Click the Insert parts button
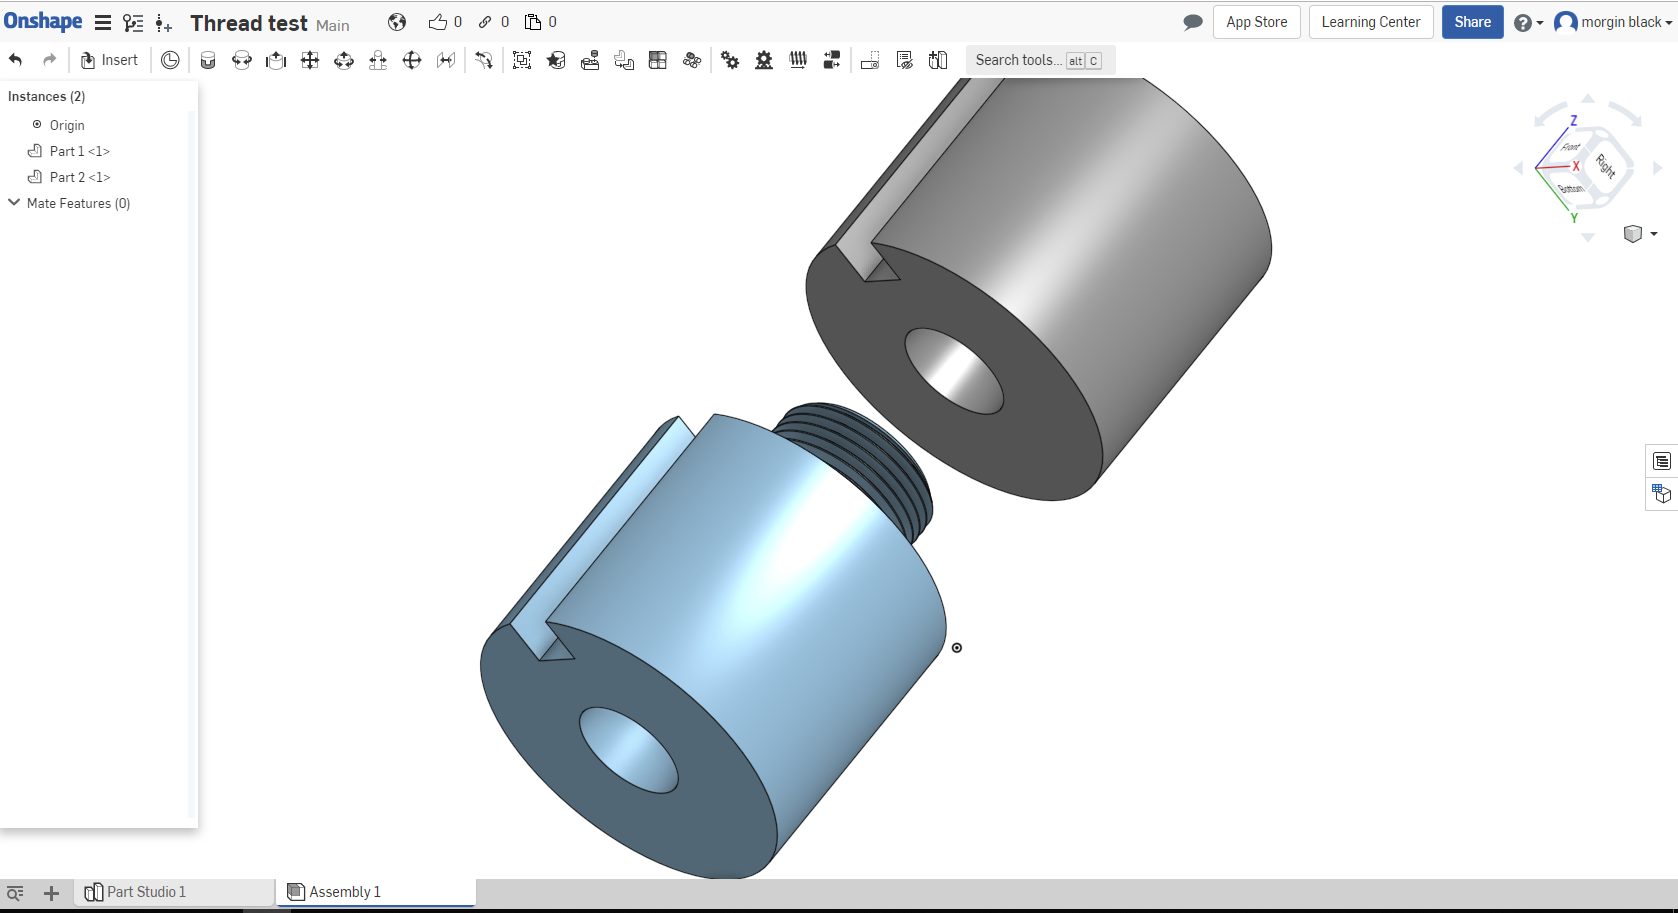The image size is (1678, 913). point(109,60)
